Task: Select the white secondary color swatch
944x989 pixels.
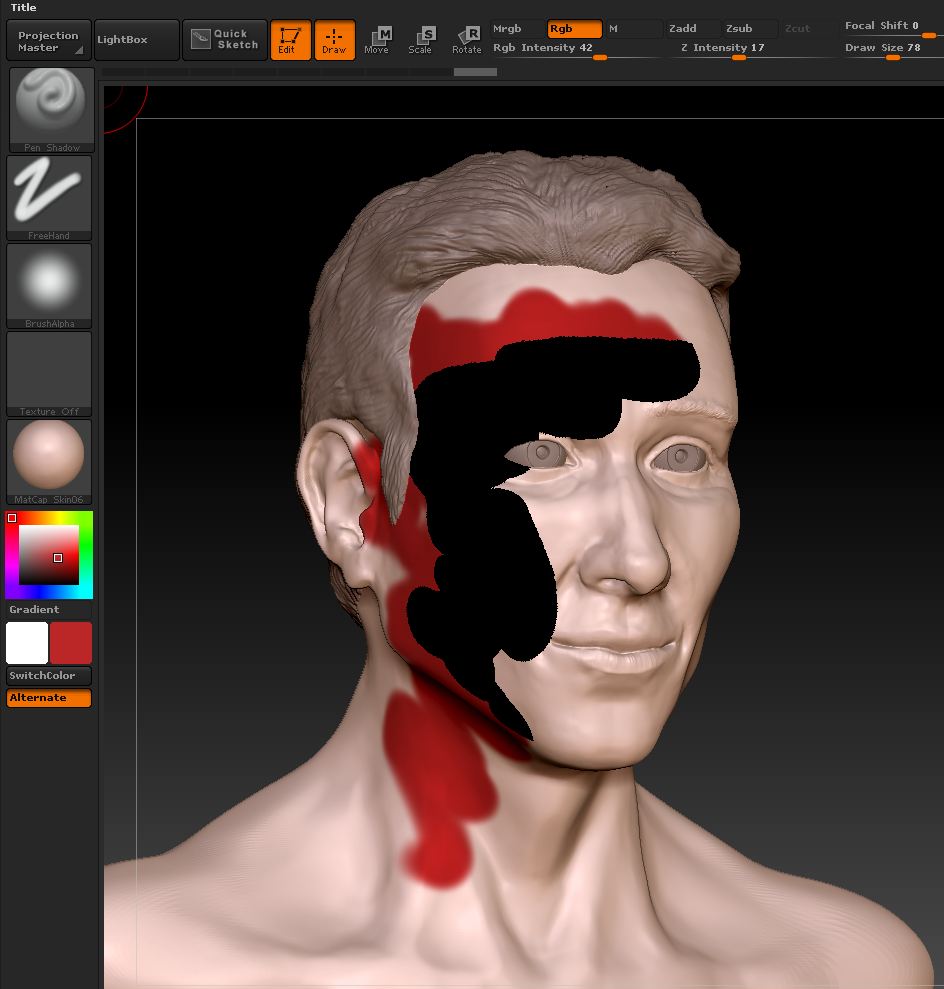Action: (x=27, y=643)
